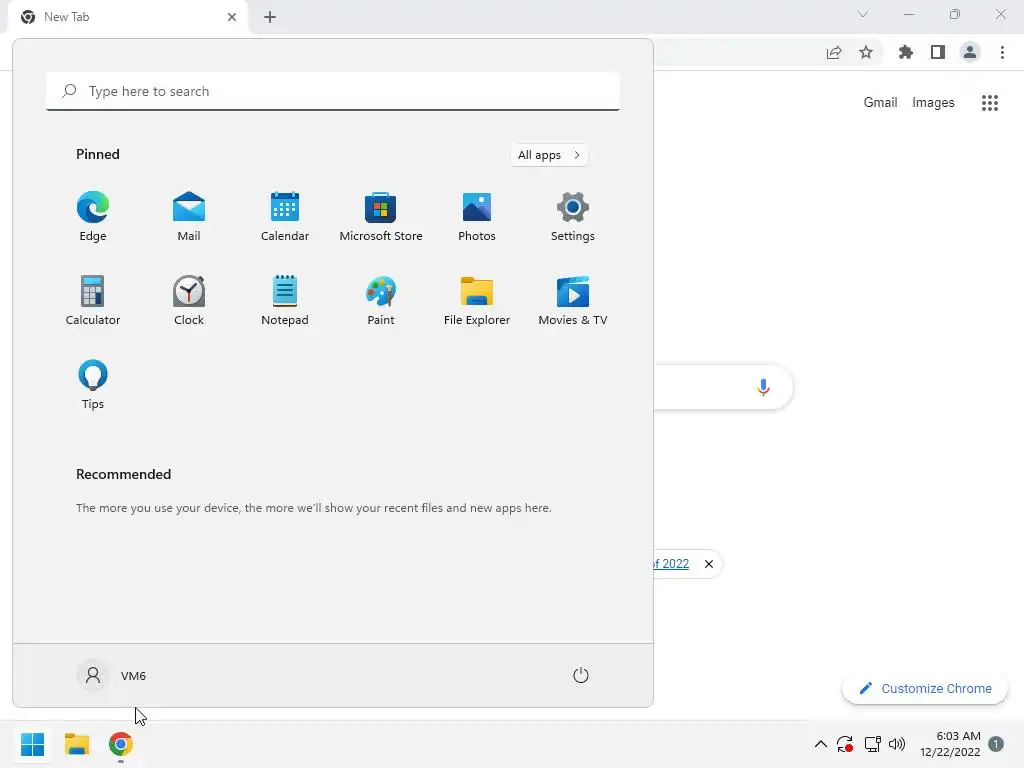The image size is (1024, 768).
Task: Open a new Chrome tab
Action: click(270, 17)
